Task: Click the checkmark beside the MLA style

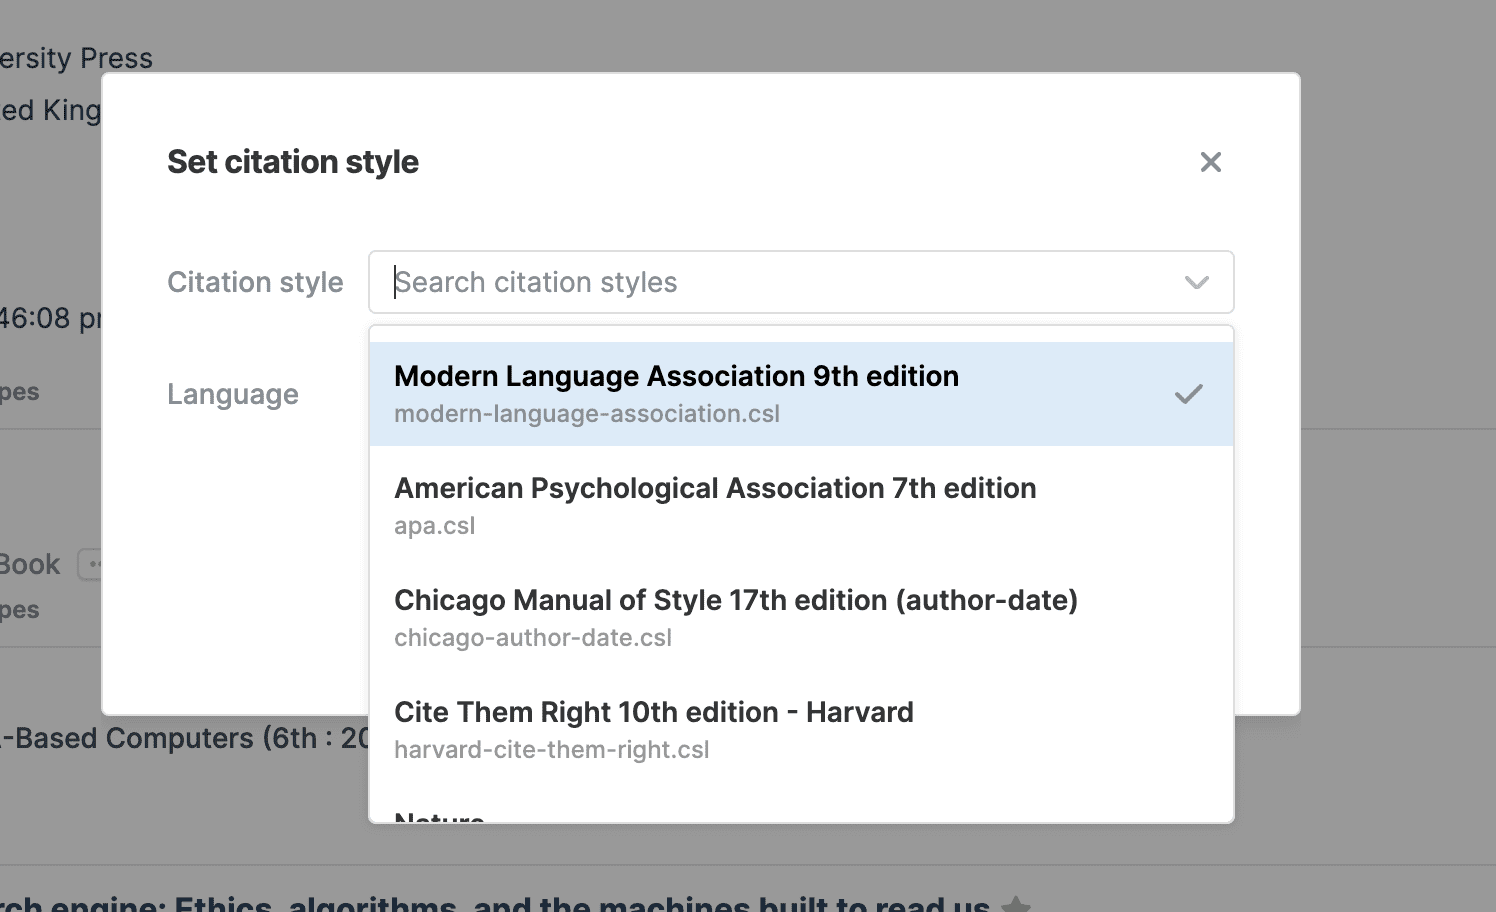Action: [1188, 394]
